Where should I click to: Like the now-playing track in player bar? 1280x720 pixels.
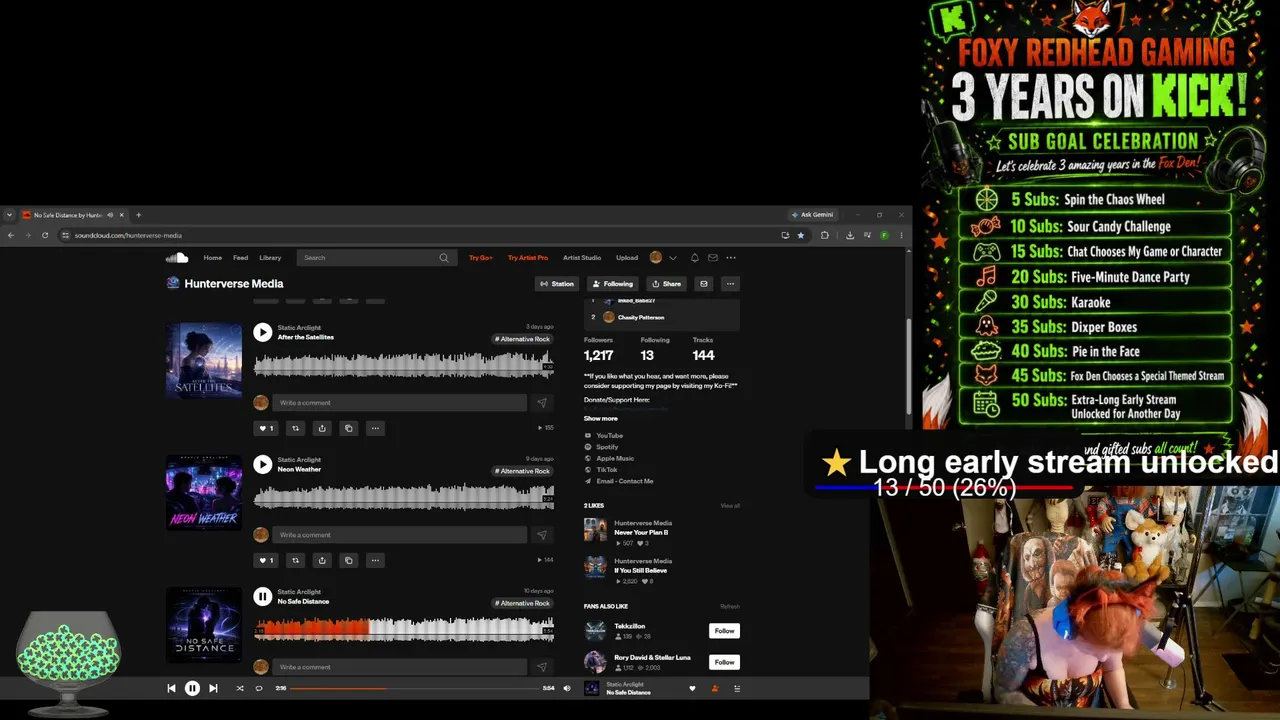coord(692,688)
